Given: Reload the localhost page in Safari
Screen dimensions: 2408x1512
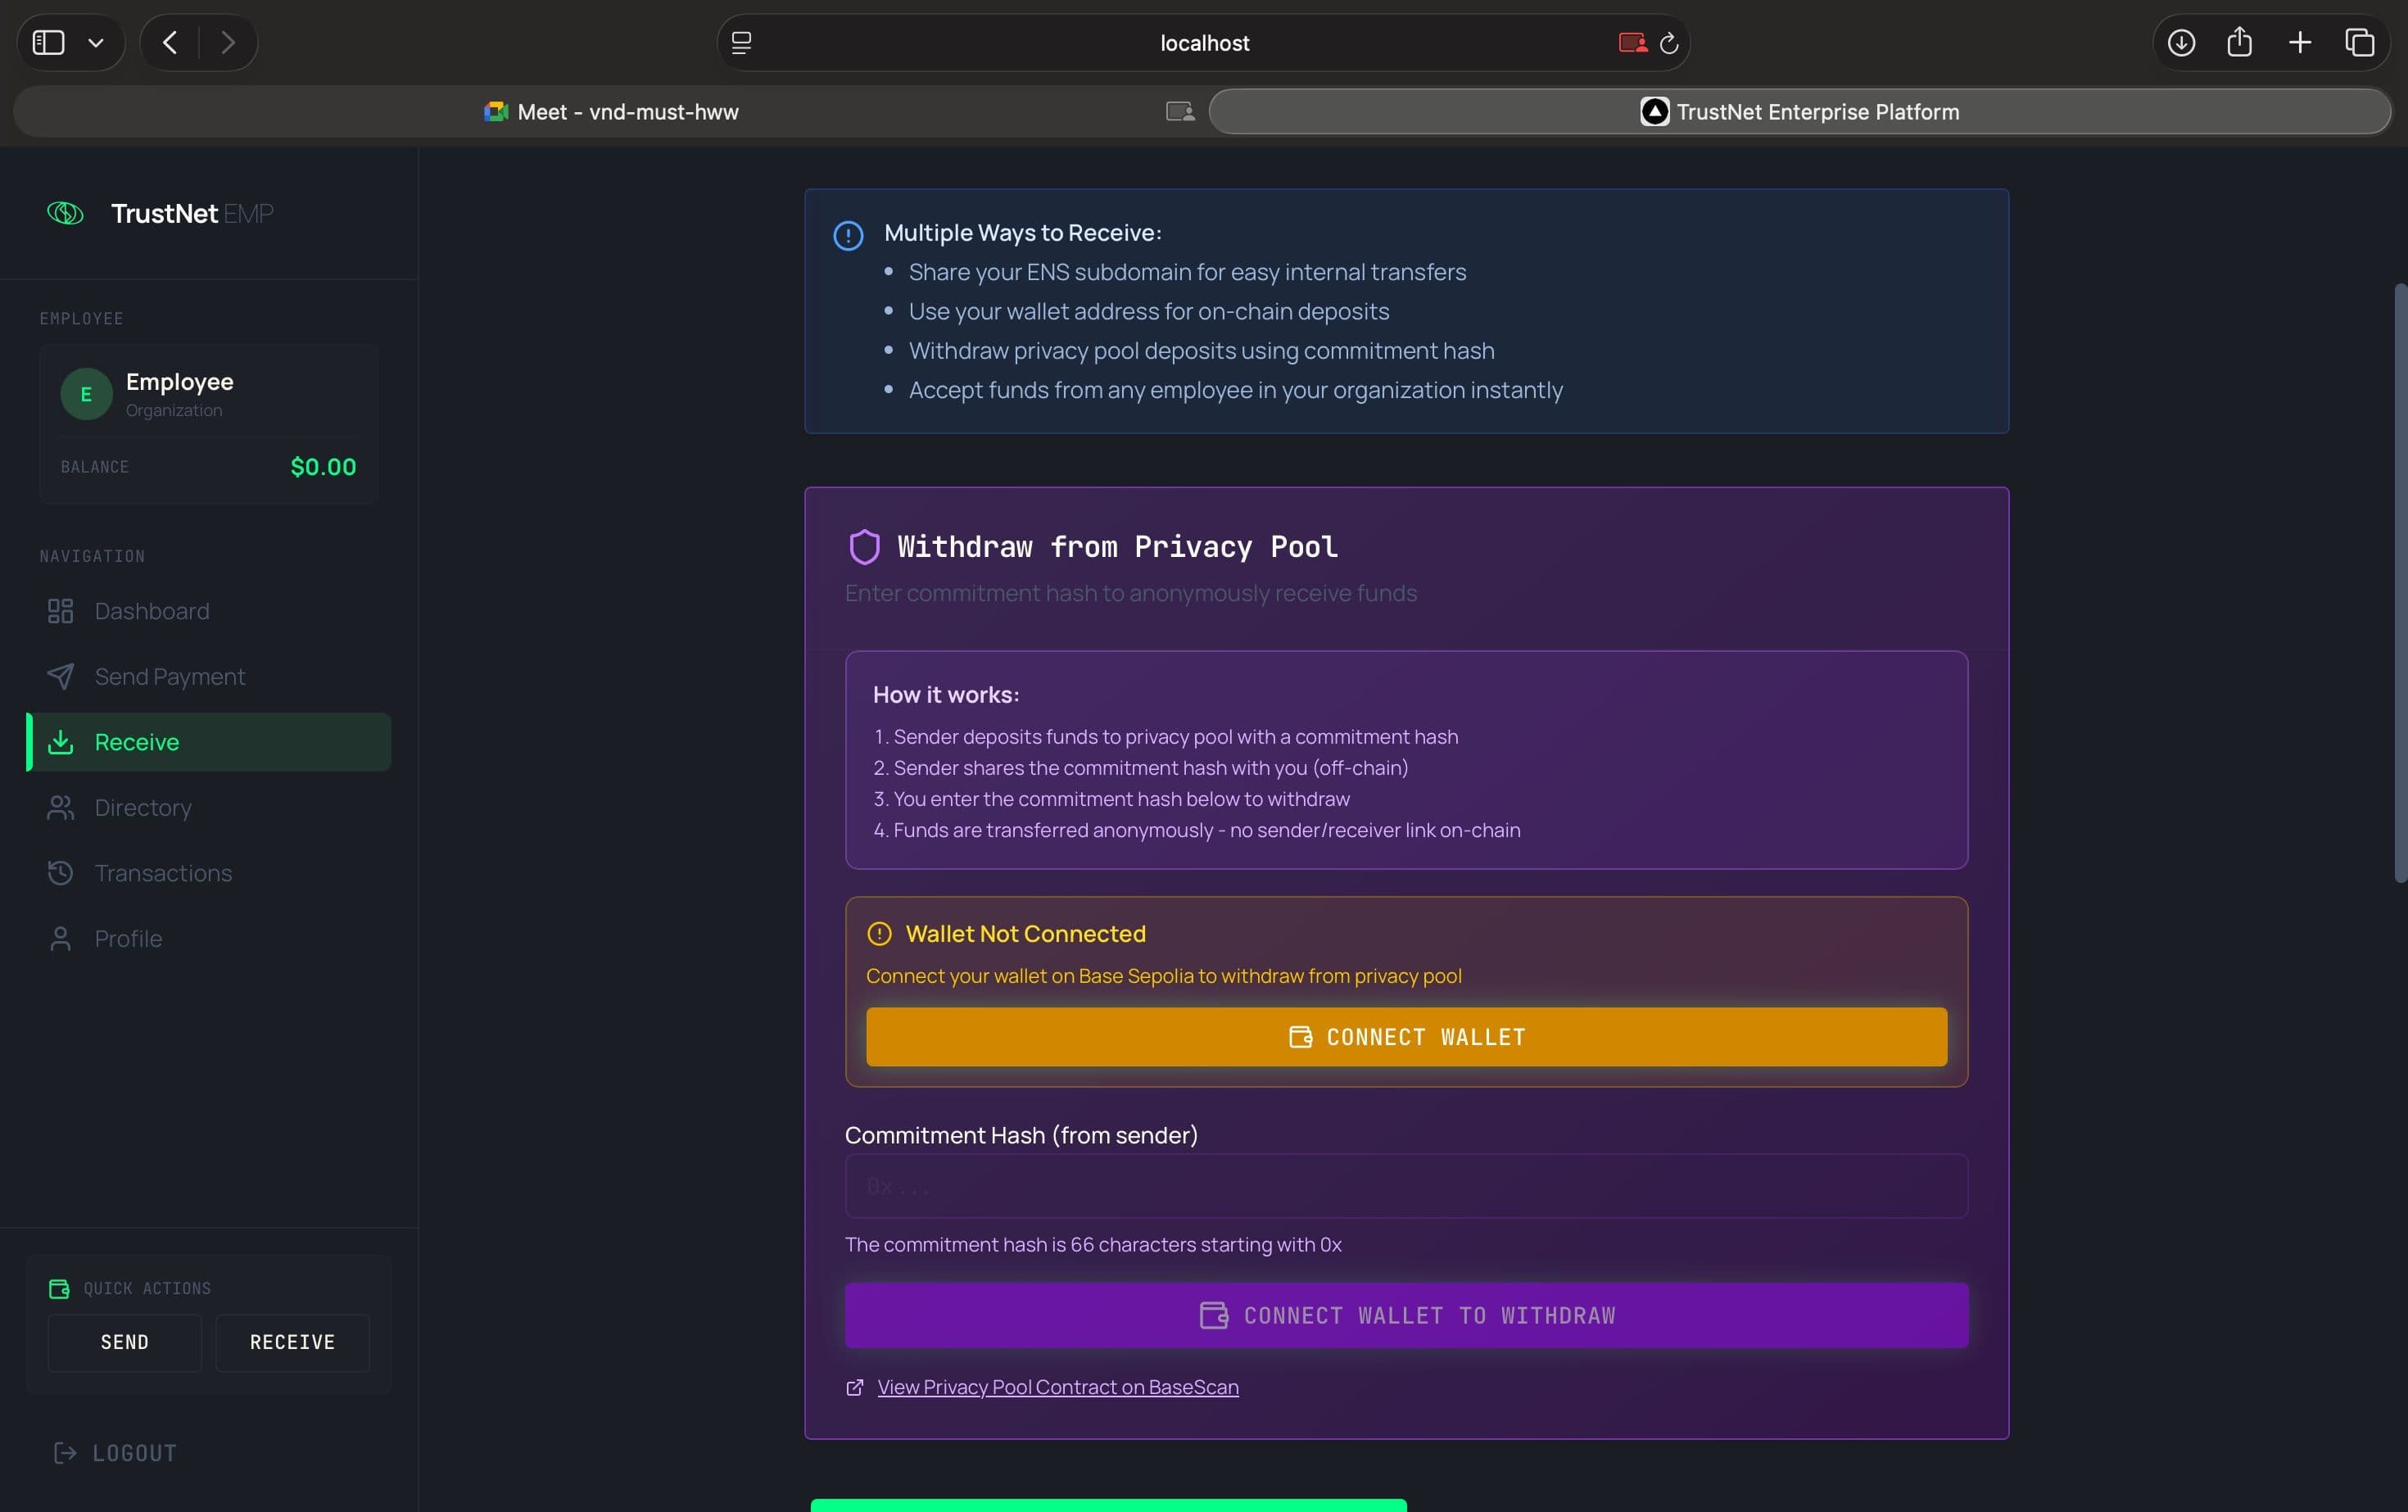Looking at the screenshot, I should (1668, 42).
